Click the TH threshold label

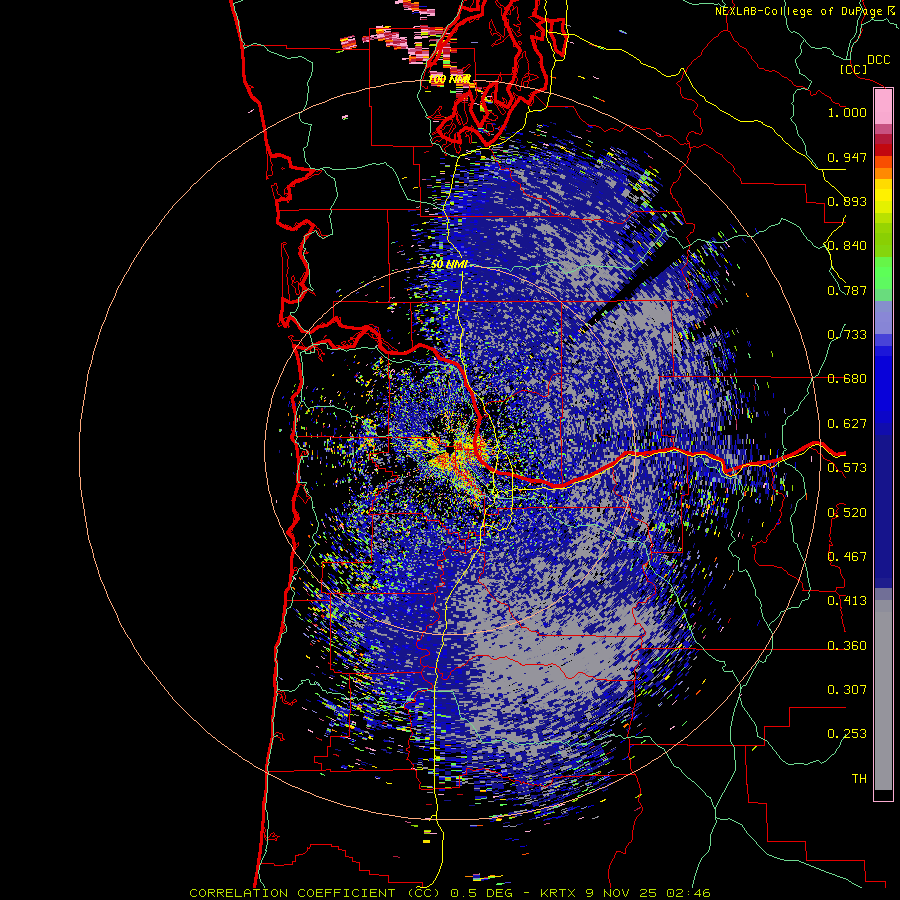(x=859, y=779)
